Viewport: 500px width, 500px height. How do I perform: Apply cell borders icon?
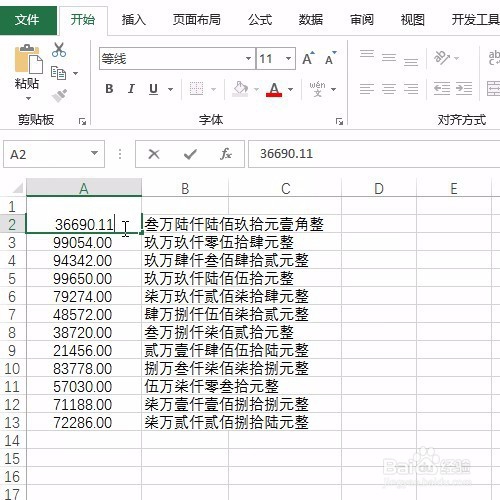(196, 89)
